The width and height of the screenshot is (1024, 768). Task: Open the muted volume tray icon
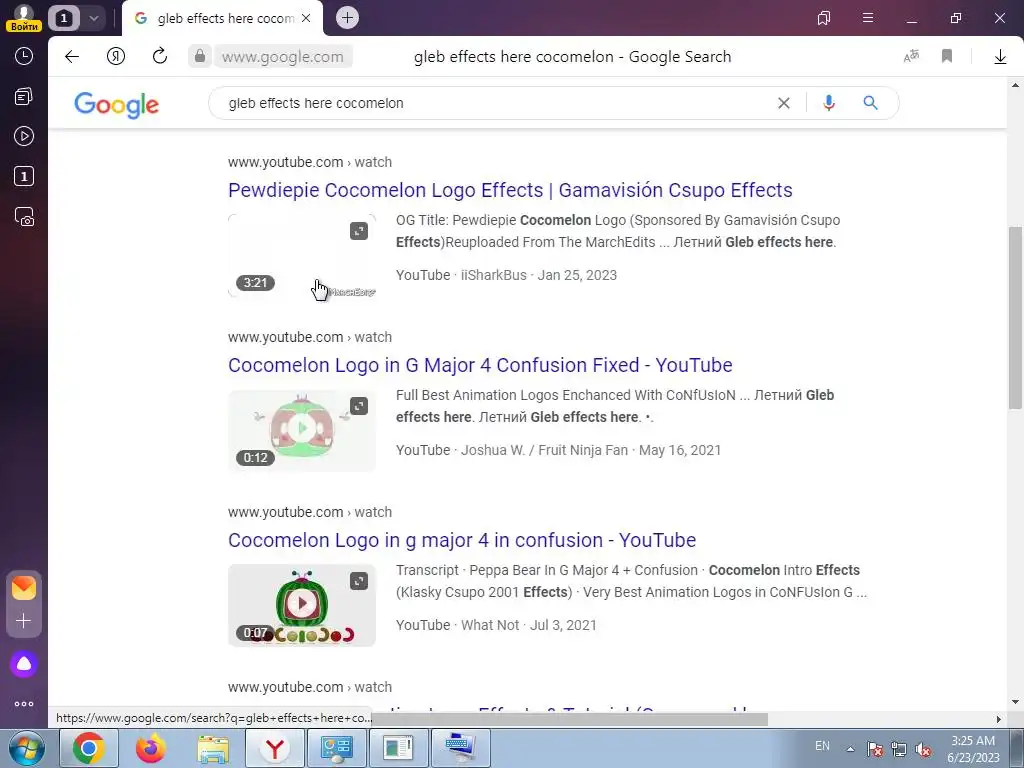[923, 749]
